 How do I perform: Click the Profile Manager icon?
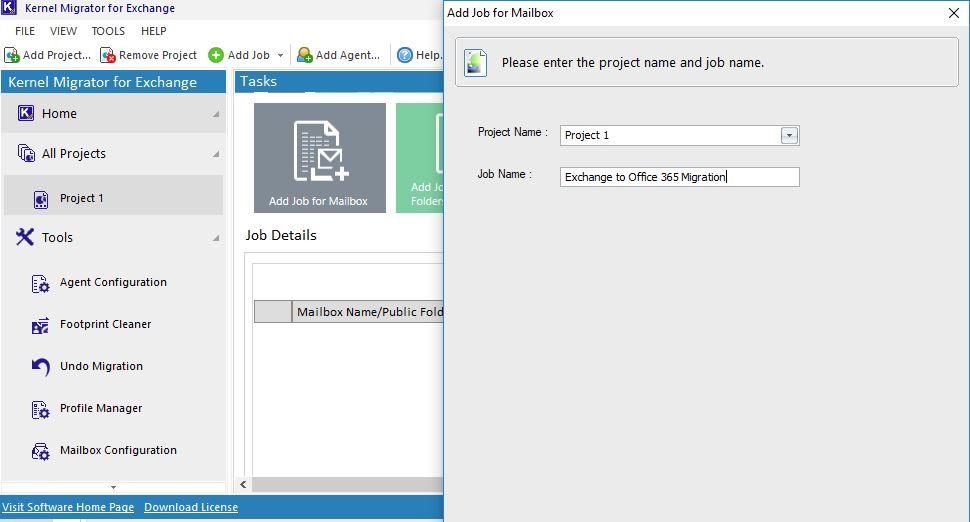click(x=40, y=409)
